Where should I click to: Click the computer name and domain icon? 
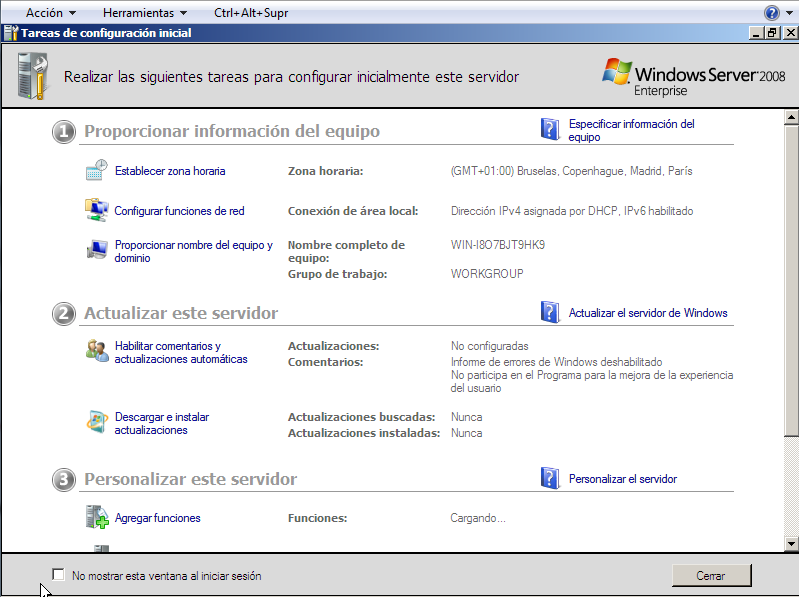[x=97, y=249]
